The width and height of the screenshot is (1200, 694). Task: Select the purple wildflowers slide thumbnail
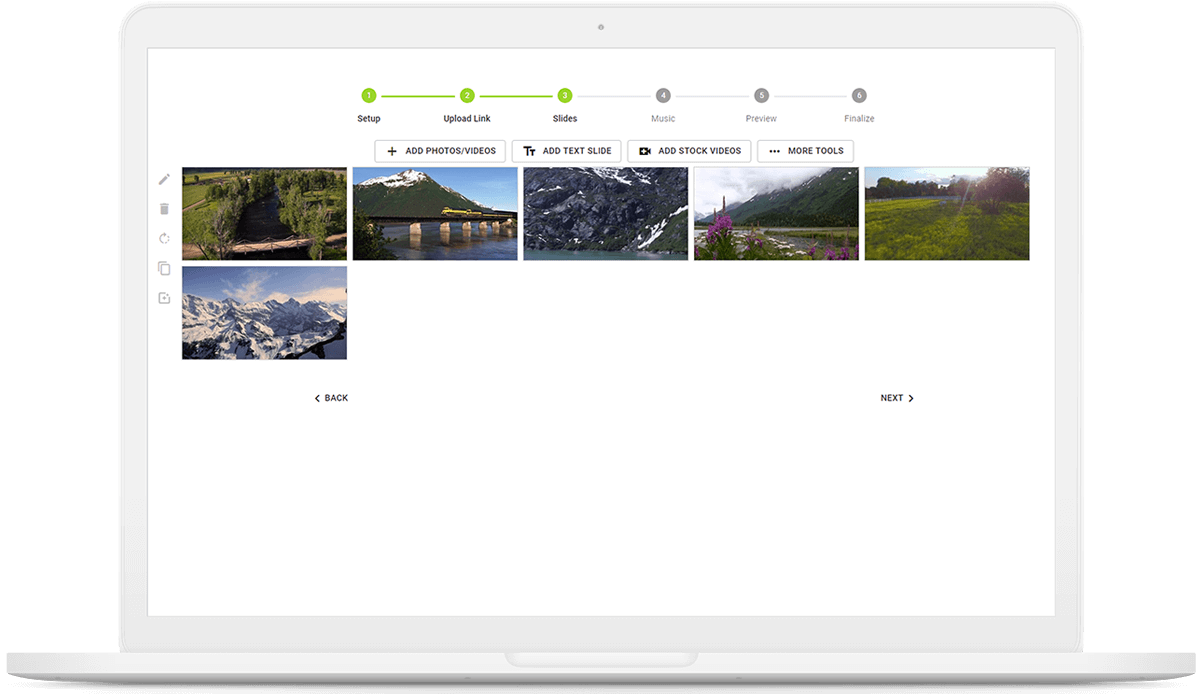point(776,214)
